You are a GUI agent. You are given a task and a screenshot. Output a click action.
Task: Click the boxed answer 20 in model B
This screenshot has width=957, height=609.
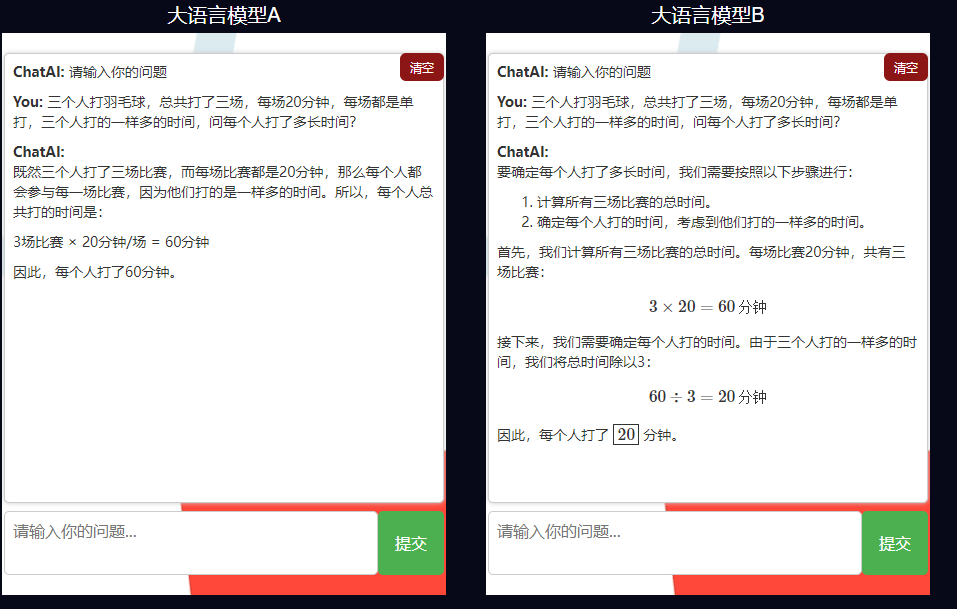[626, 434]
